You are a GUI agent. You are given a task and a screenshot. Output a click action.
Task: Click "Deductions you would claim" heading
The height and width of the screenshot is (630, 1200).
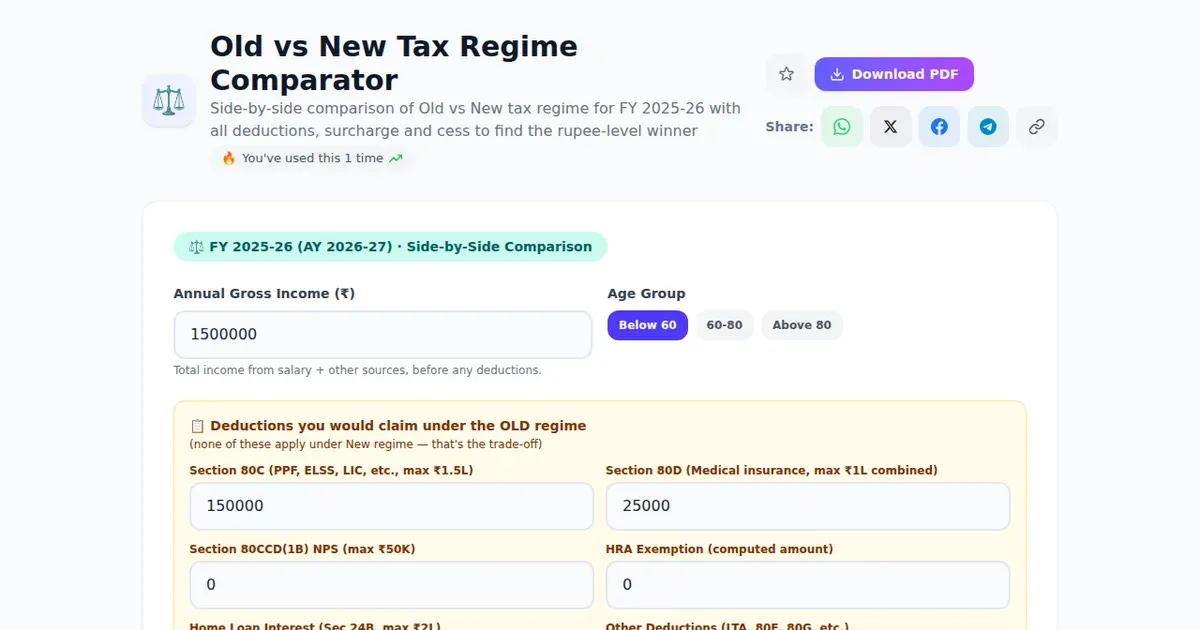(388, 426)
